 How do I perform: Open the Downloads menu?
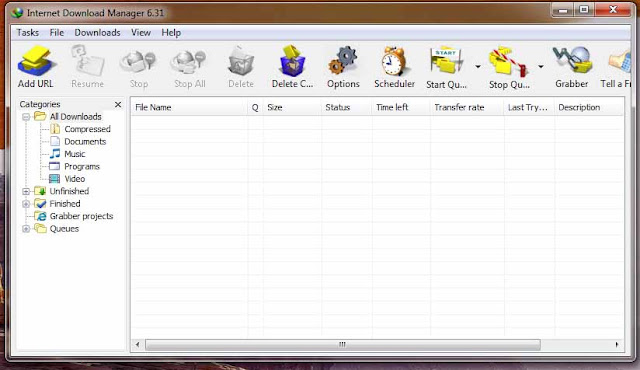[x=97, y=32]
